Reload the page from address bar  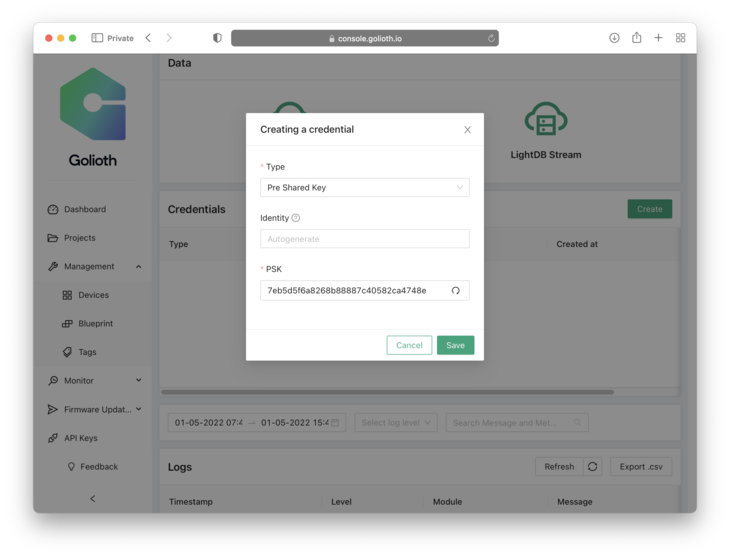[491, 38]
